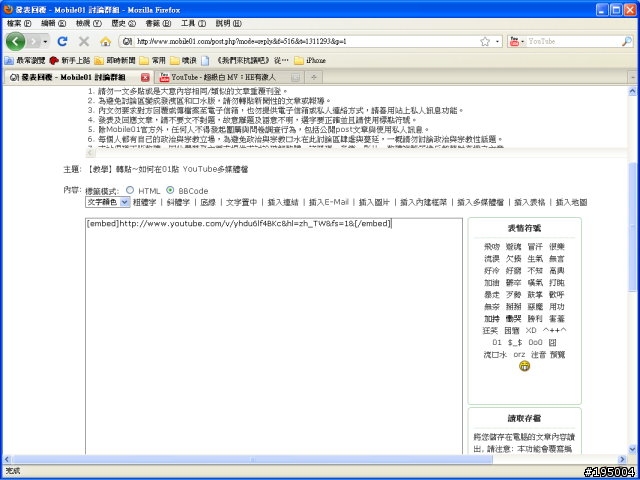Click the 插入E-Mail link
This screenshot has width=640, height=480.
pyautogui.click(x=329, y=202)
